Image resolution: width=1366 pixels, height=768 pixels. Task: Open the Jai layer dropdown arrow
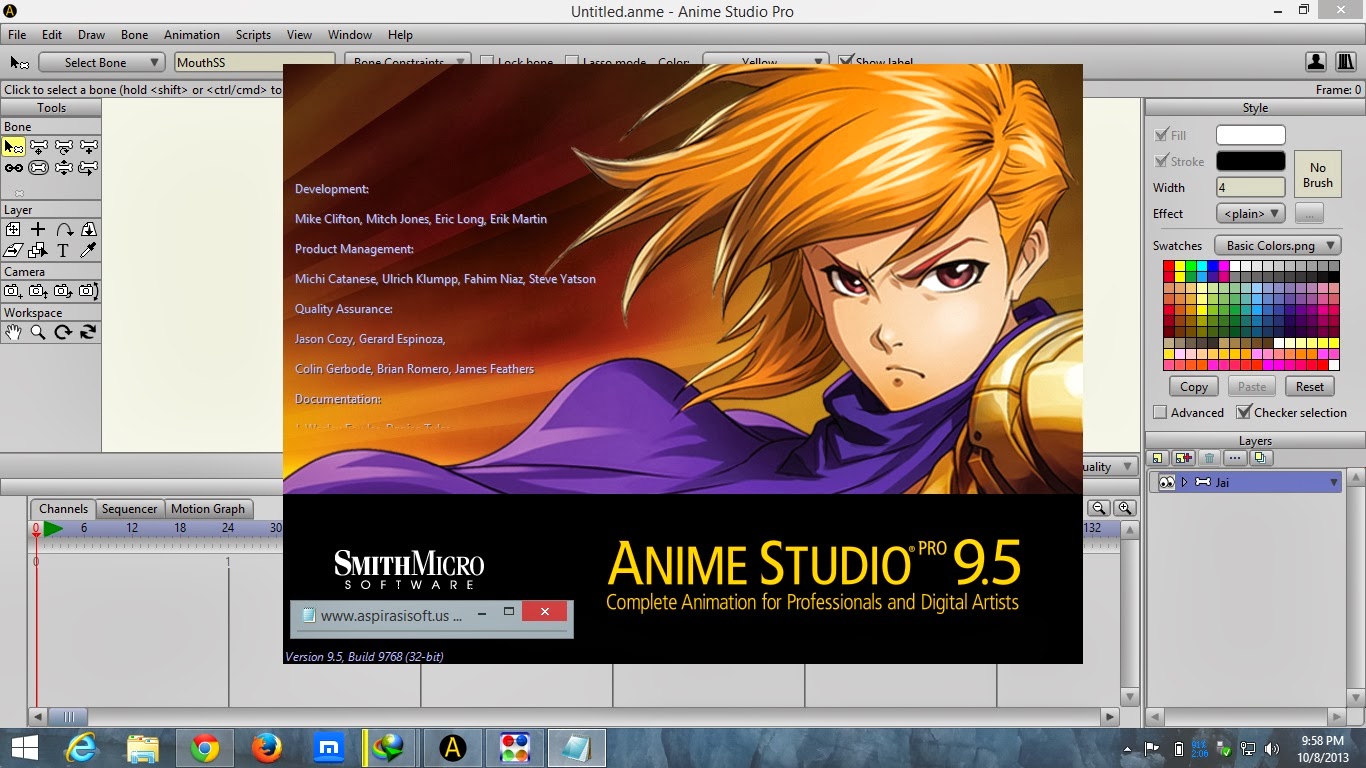[1333, 482]
